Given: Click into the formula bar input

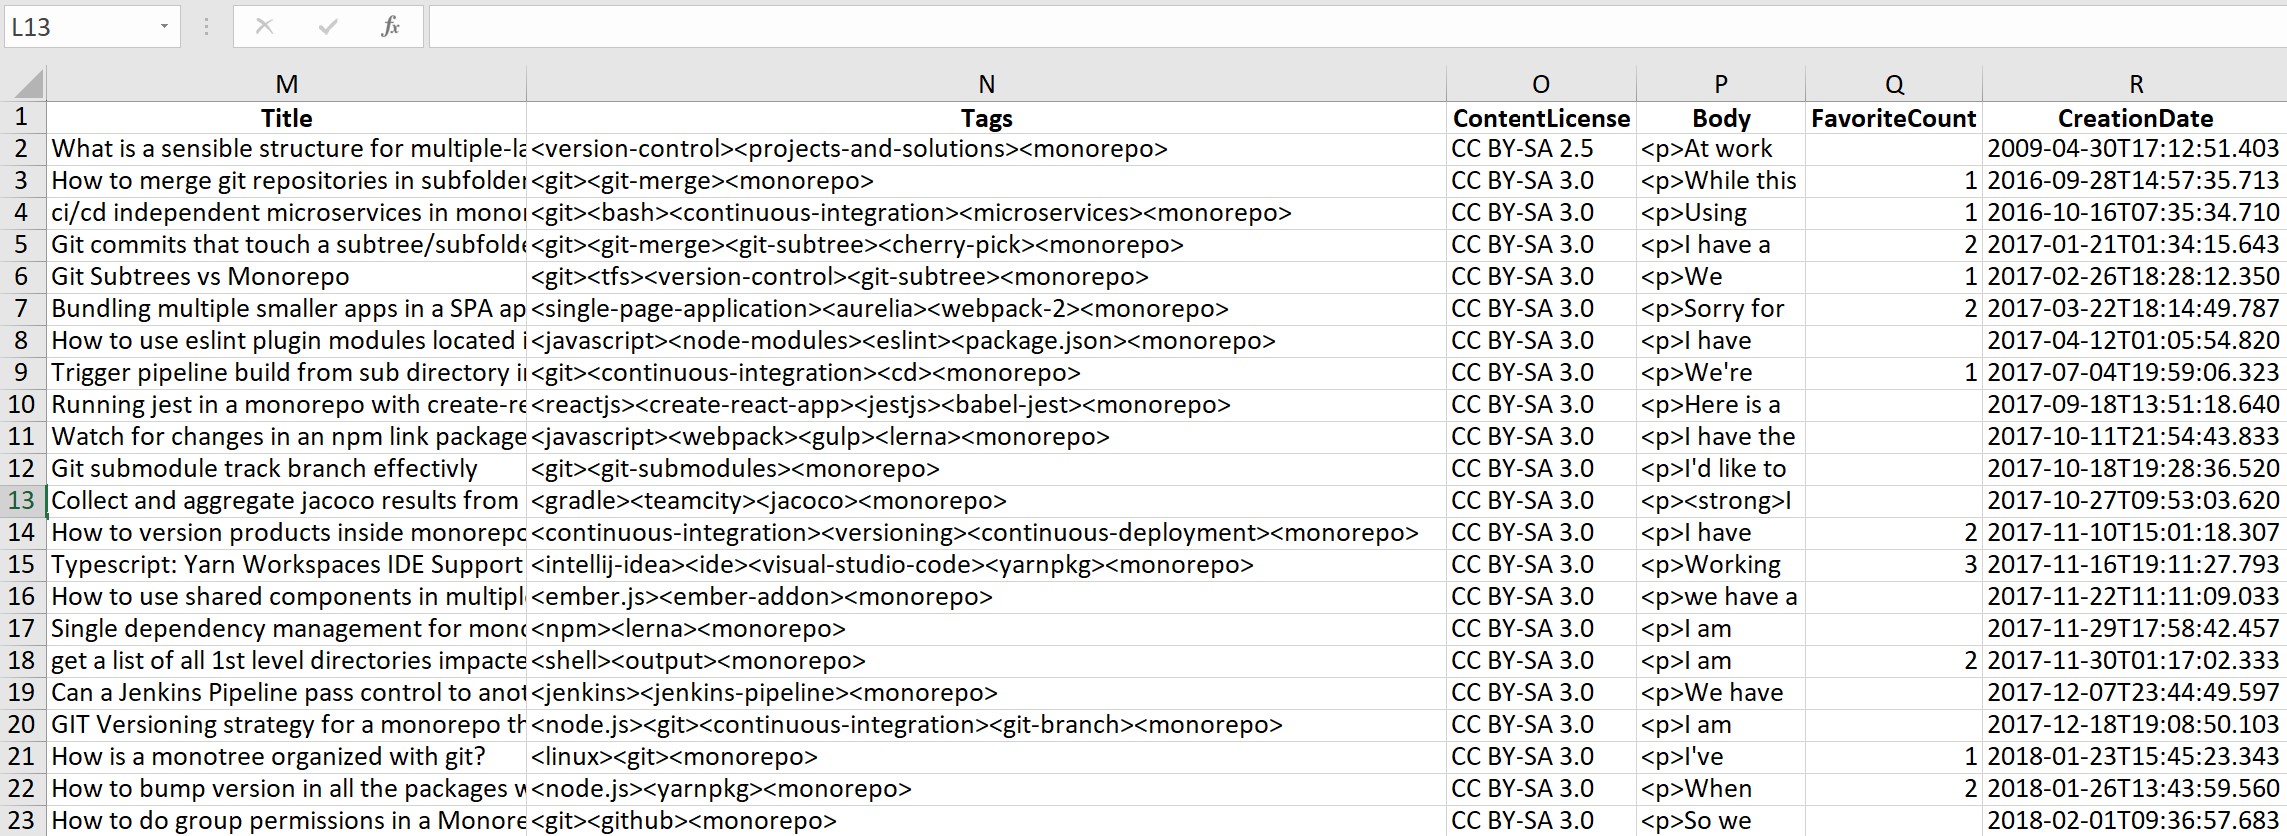Looking at the screenshot, I should point(1350,27).
